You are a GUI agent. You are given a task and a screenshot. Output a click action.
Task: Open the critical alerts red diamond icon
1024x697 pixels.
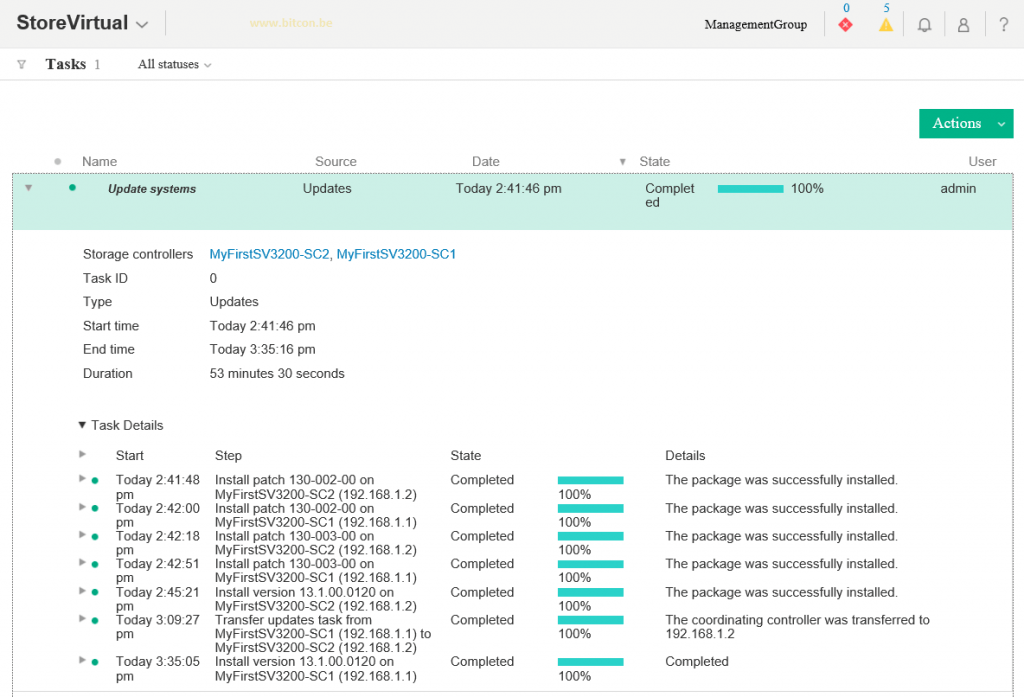click(845, 25)
